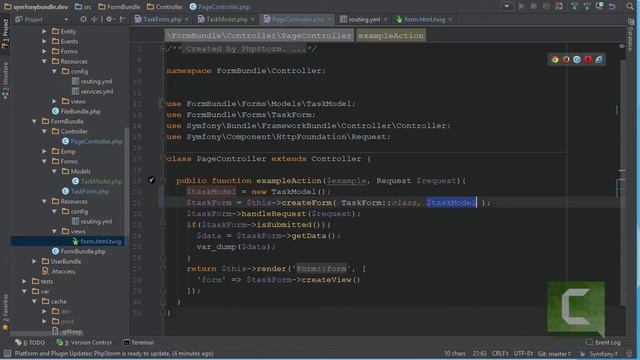Viewport: 640px width, 360px height.
Task: Open Search Everywhere magnifier icon
Action: coord(630,6)
